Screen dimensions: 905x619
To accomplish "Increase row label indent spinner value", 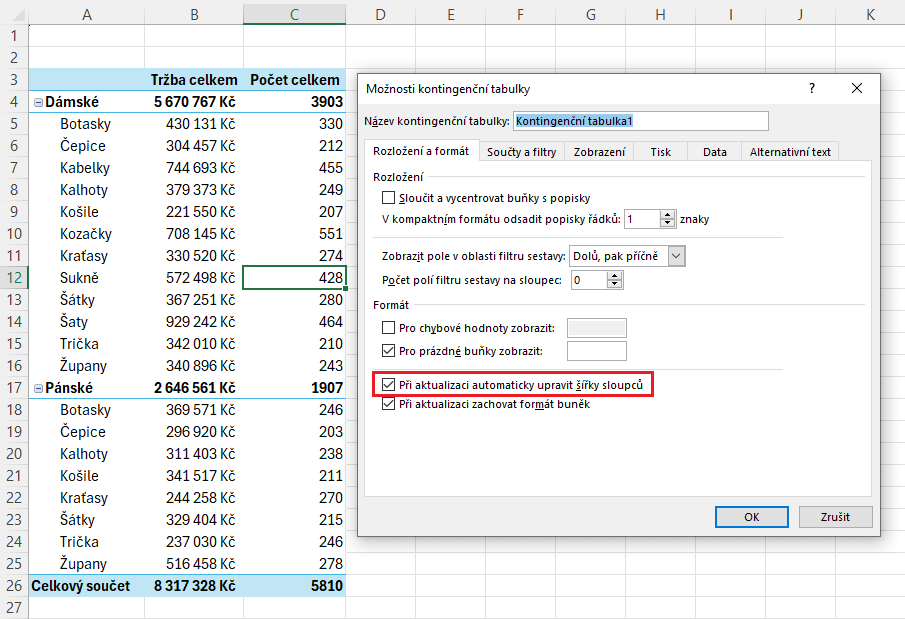I will (667, 214).
